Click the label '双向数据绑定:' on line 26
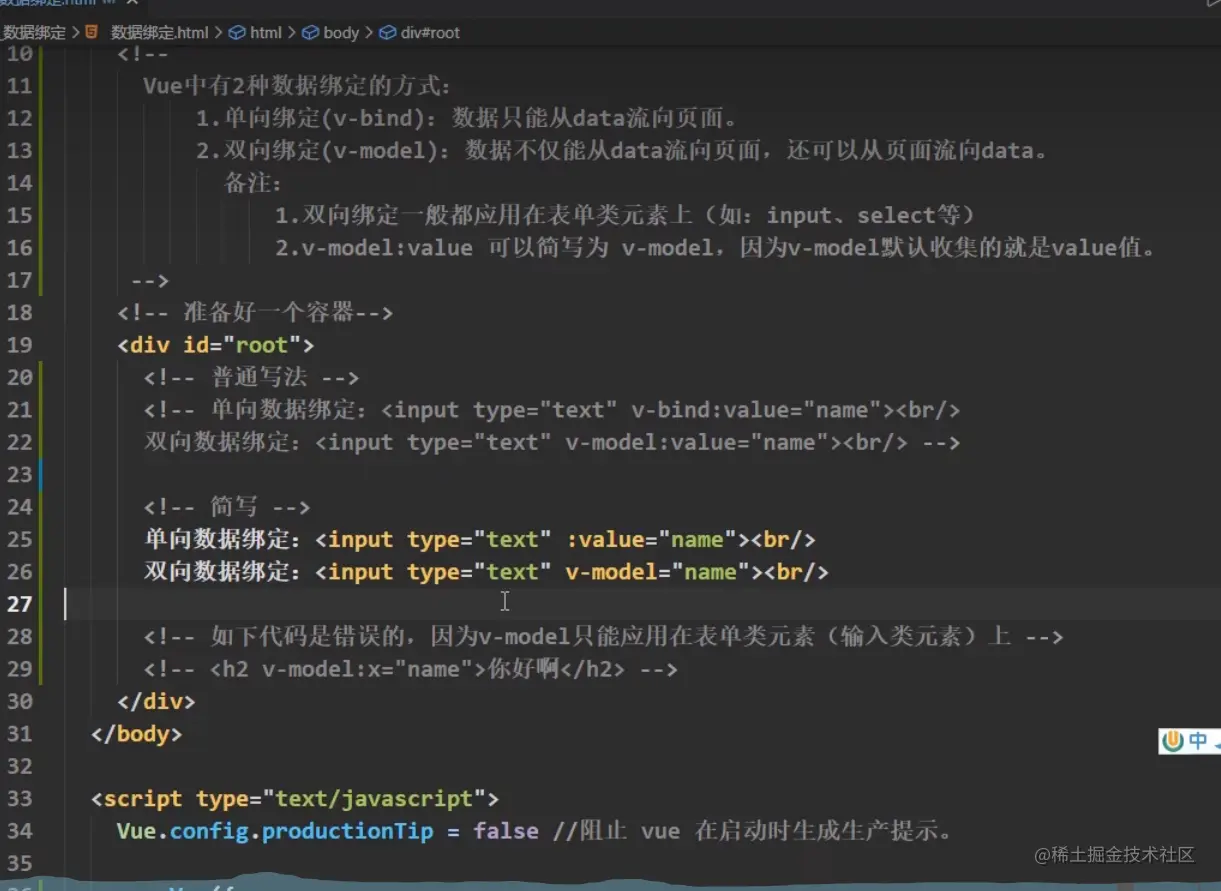The image size is (1221, 891). pos(223,571)
